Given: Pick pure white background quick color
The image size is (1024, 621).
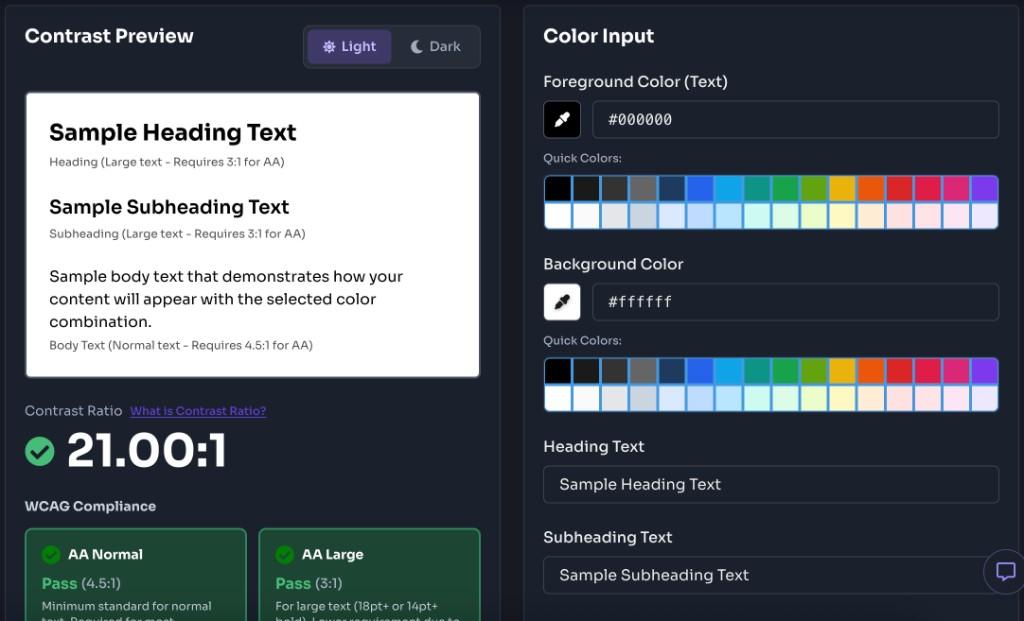Looking at the screenshot, I should tap(558, 398).
